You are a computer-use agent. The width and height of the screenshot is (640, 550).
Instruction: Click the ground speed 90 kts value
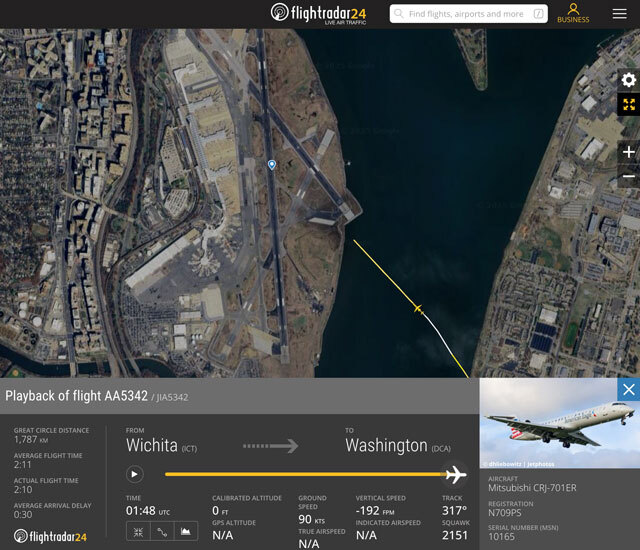click(311, 519)
